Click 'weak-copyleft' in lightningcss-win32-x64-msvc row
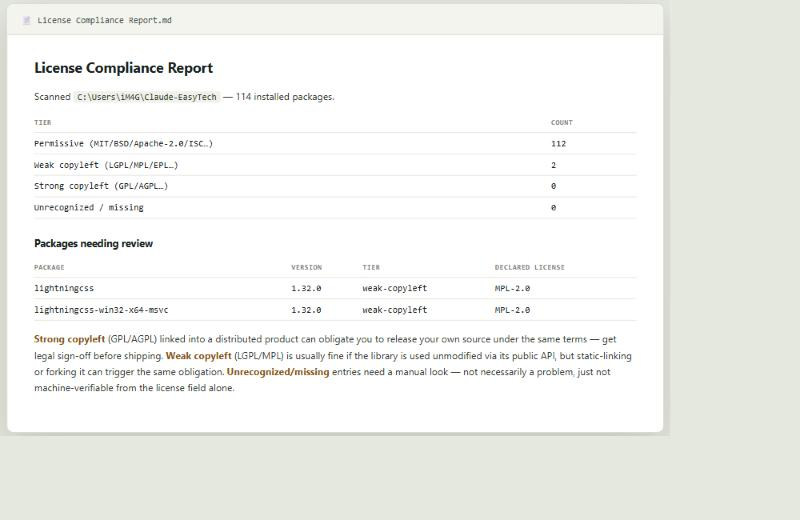Viewport: 800px width, 520px height. point(395,310)
